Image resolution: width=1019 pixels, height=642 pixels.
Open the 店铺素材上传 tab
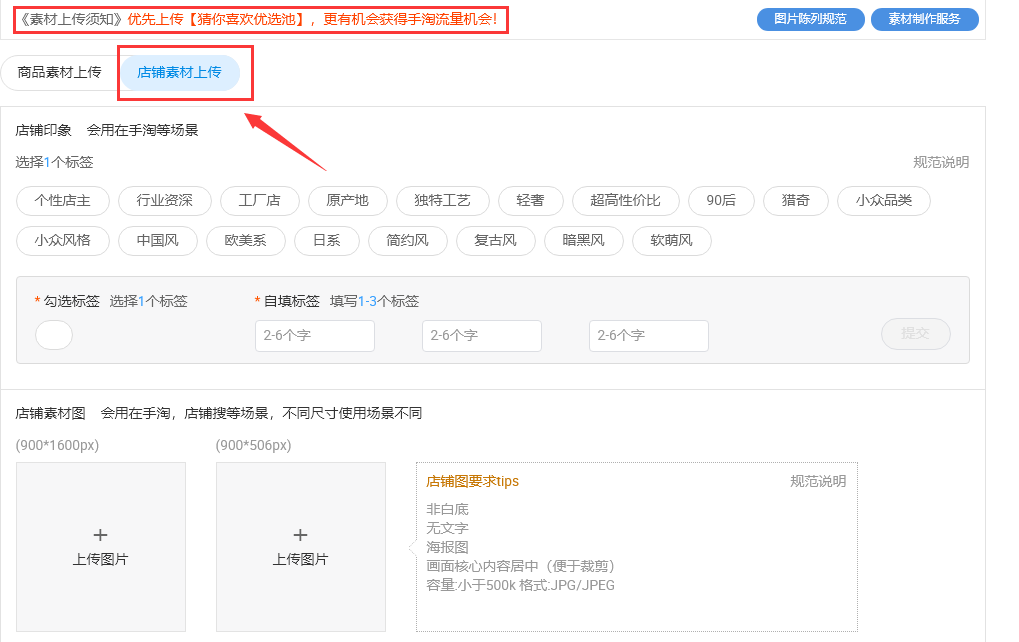point(179,73)
